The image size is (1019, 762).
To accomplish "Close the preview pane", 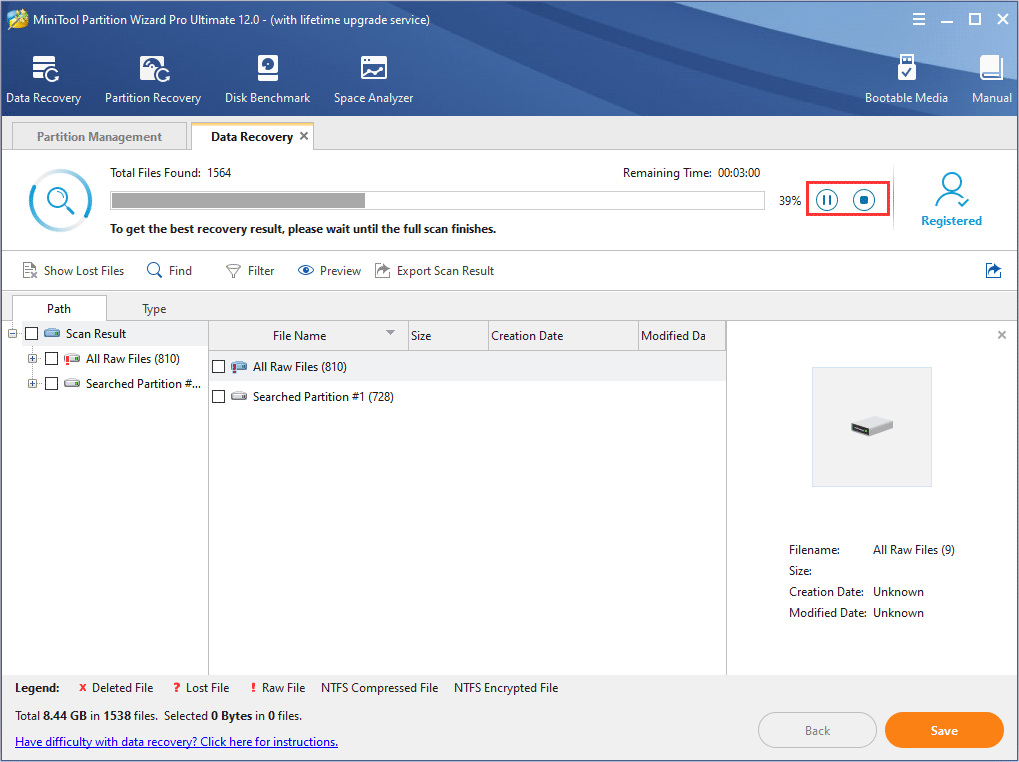I will click(x=1001, y=335).
